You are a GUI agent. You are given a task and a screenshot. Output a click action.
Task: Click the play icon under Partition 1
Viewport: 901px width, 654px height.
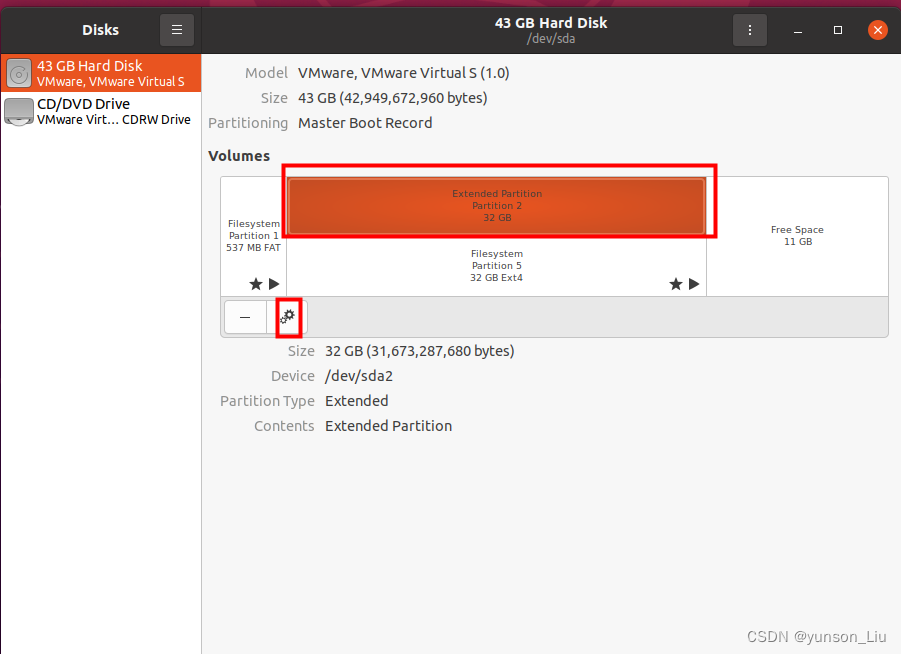pos(273,283)
